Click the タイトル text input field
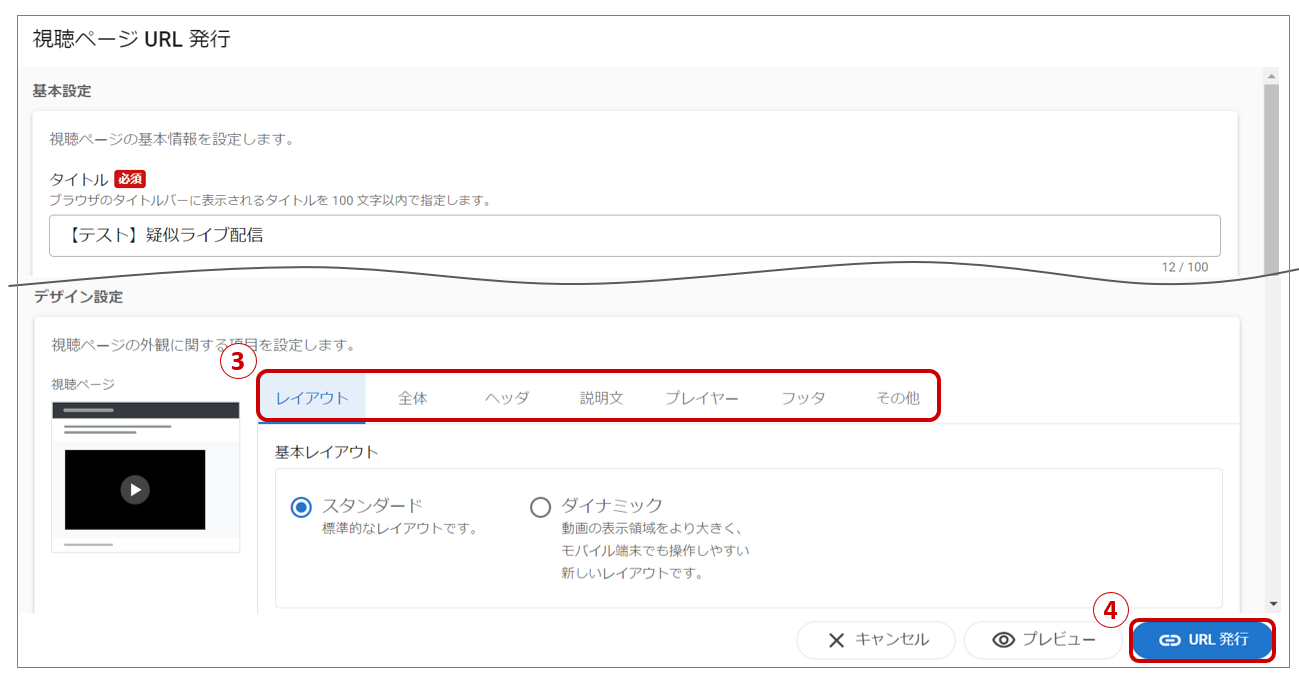 [x=634, y=236]
